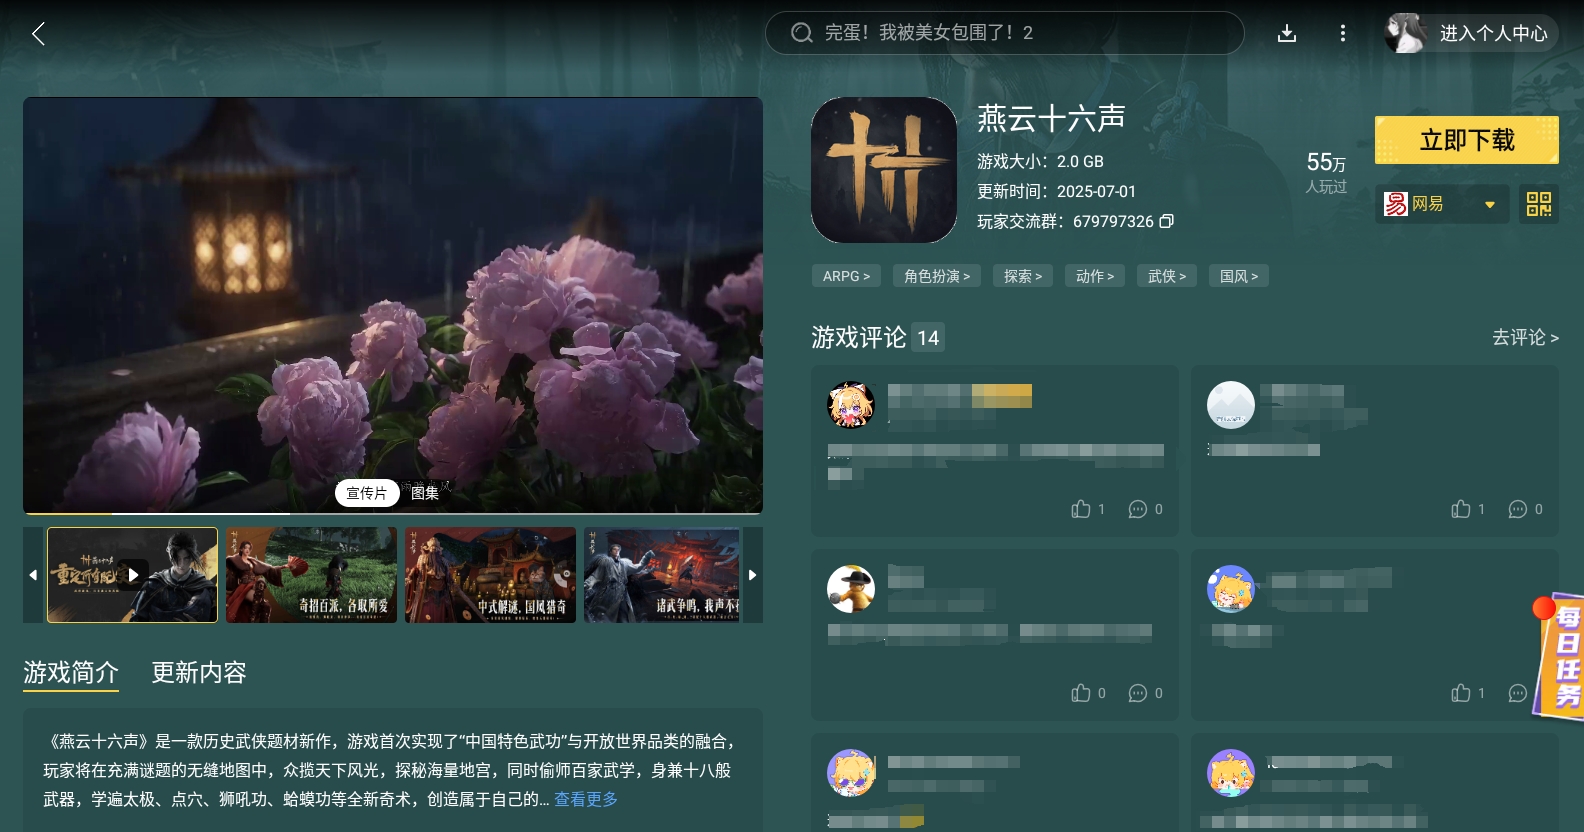Click 查看更多 to expand description
1584x832 pixels.
(586, 799)
